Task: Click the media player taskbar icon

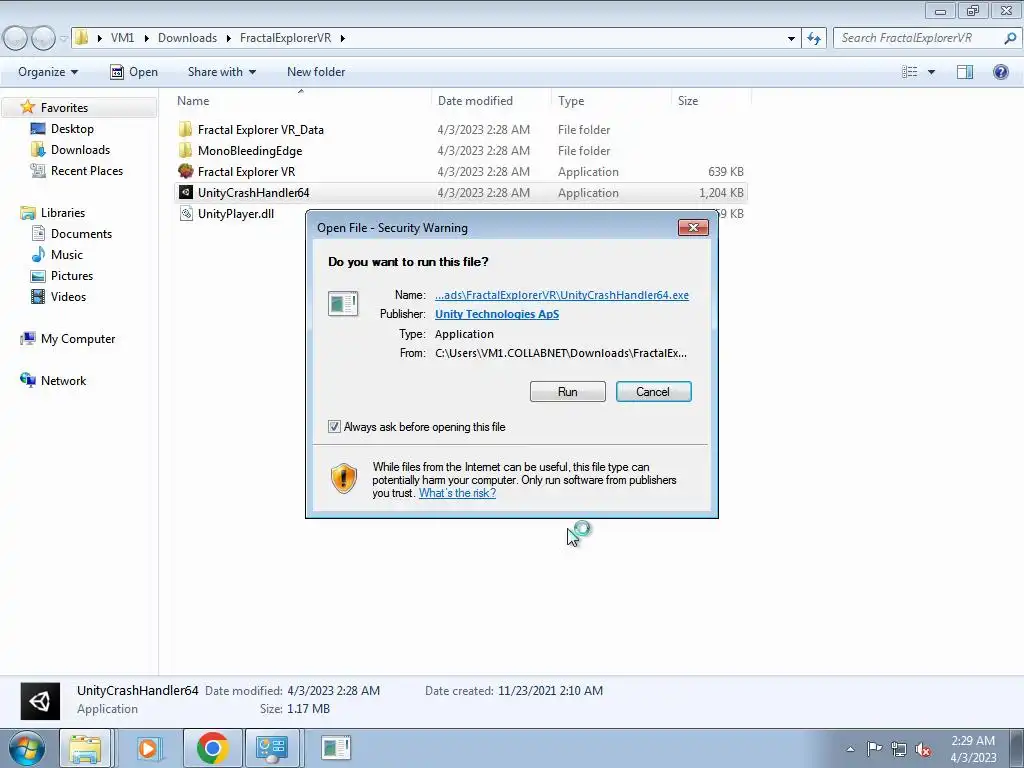Action: [148, 748]
